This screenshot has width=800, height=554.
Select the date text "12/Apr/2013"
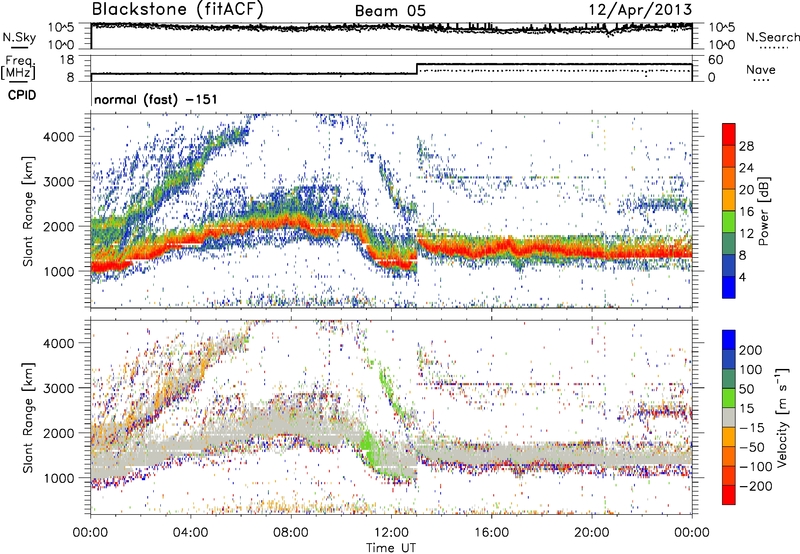(x=641, y=10)
